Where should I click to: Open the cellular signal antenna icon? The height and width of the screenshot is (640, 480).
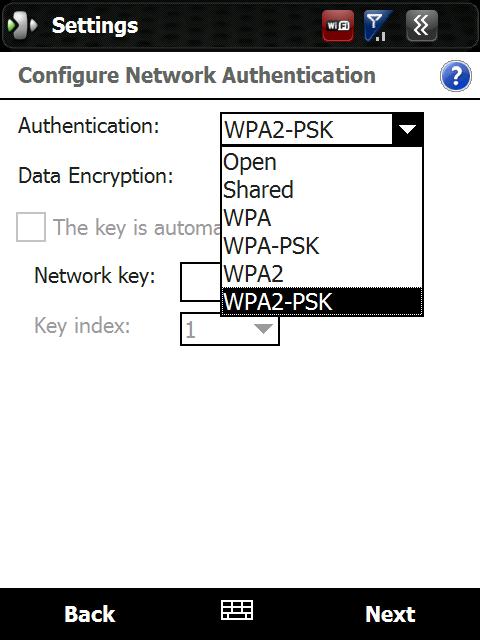point(378,26)
